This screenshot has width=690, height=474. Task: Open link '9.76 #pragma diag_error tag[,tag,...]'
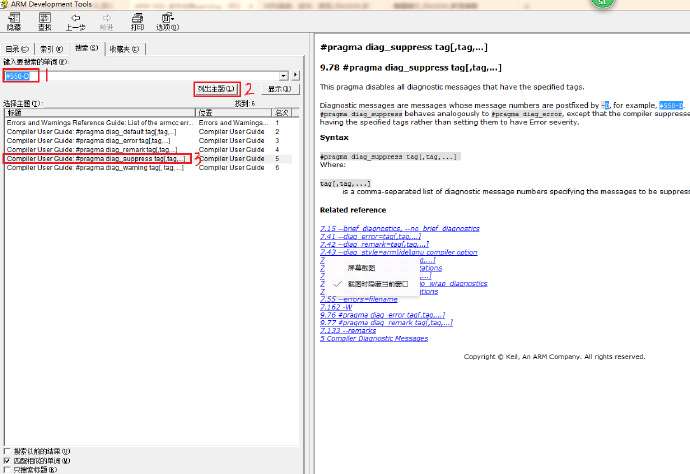[382, 315]
